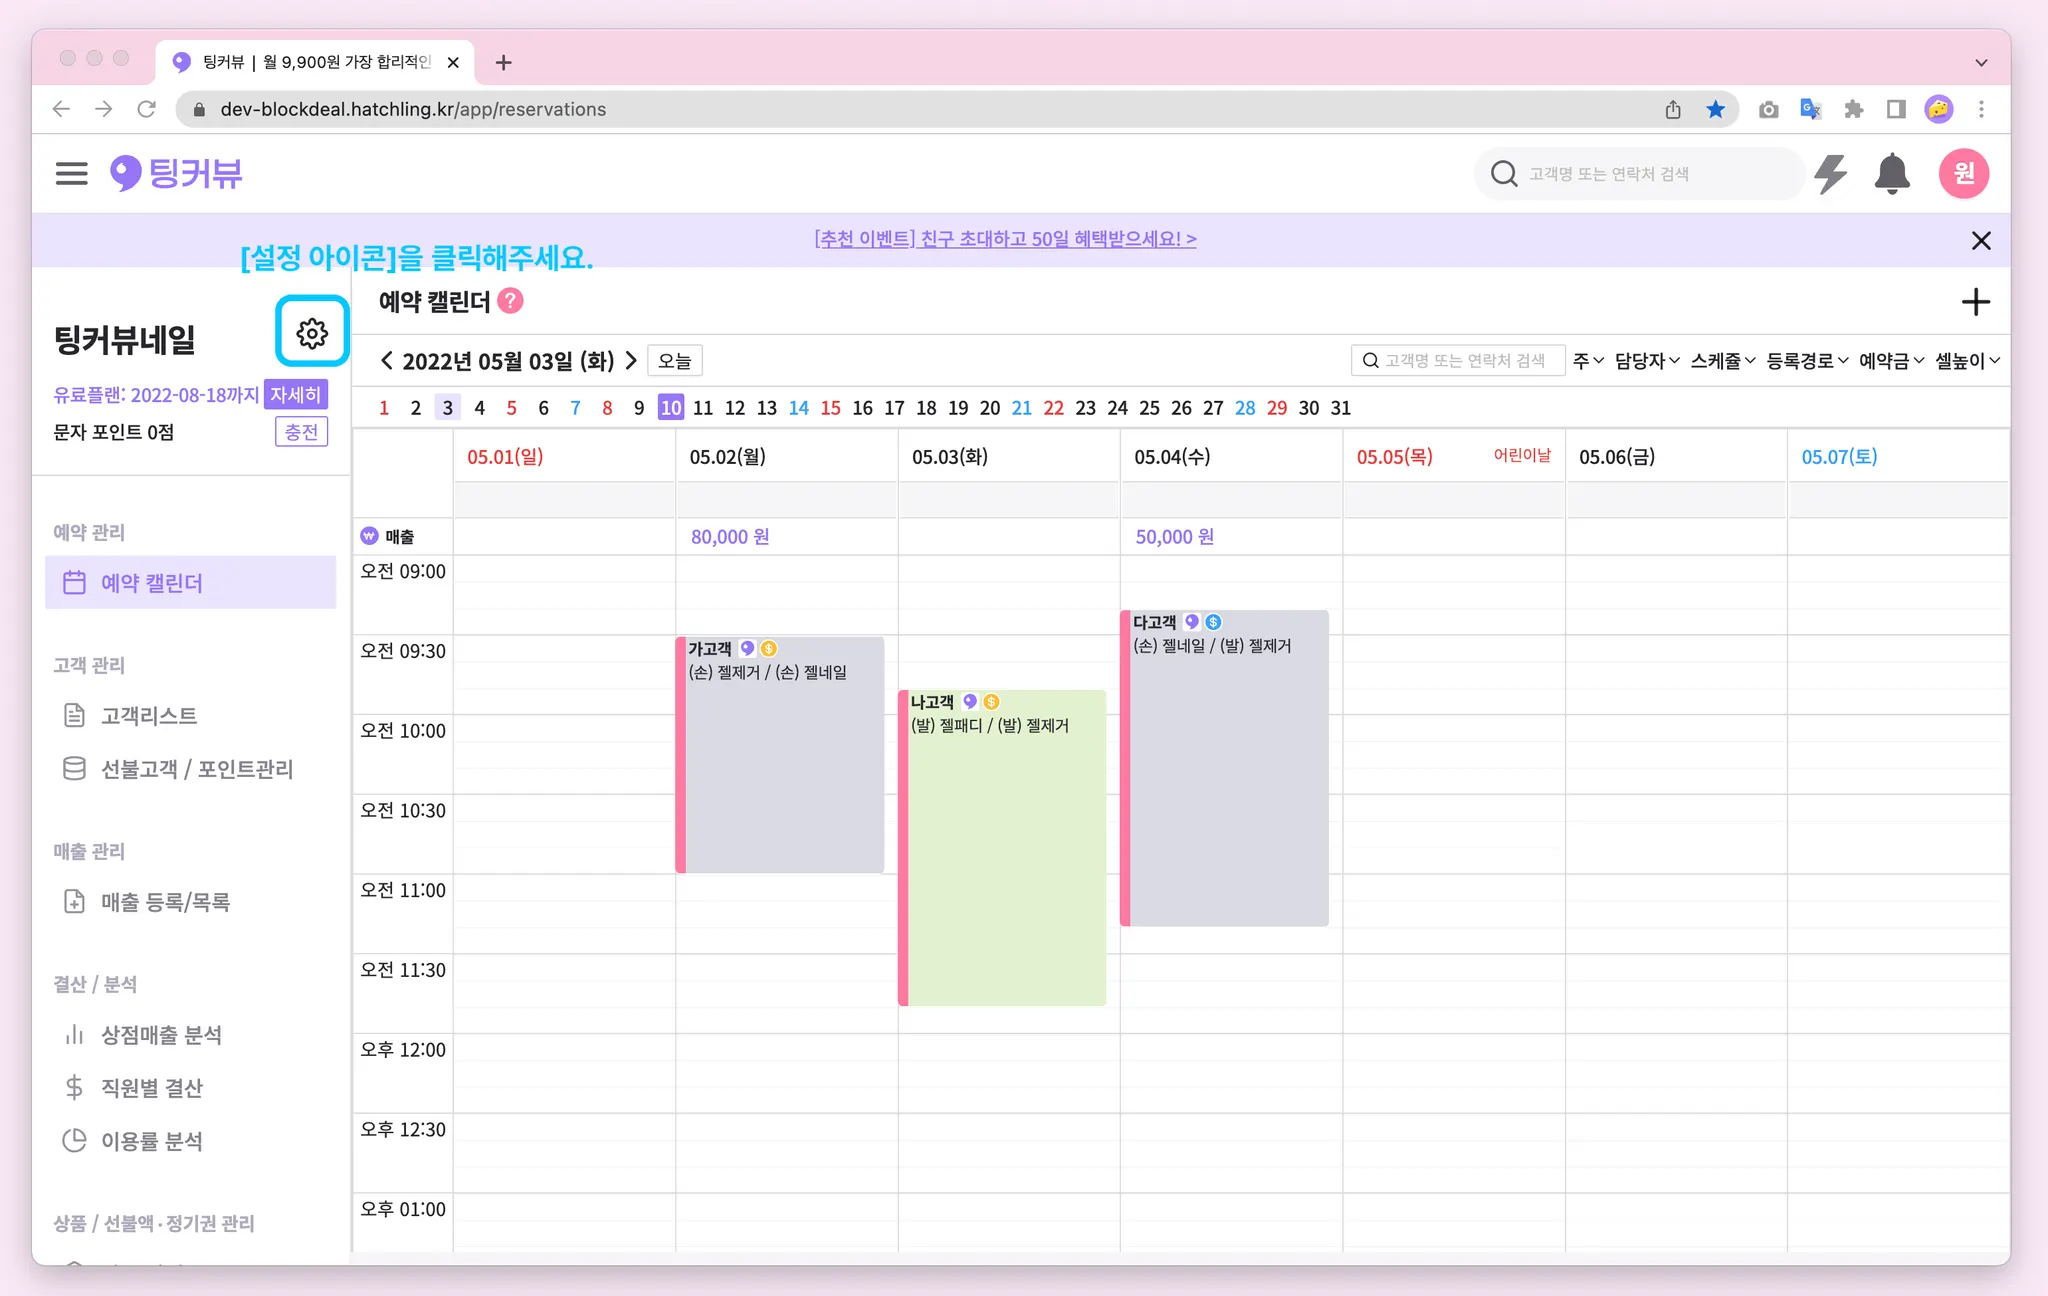
Task: Select 매출 등록/목록 menu item
Action: click(165, 902)
